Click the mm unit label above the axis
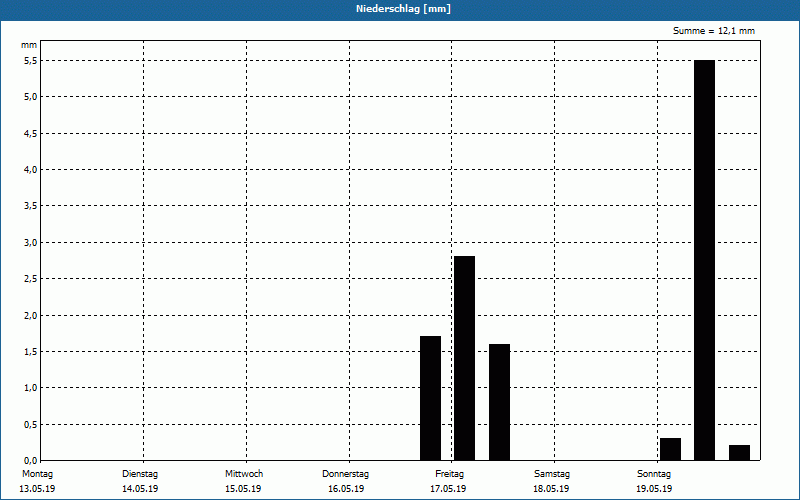This screenshot has height=500, width=800. (29, 45)
